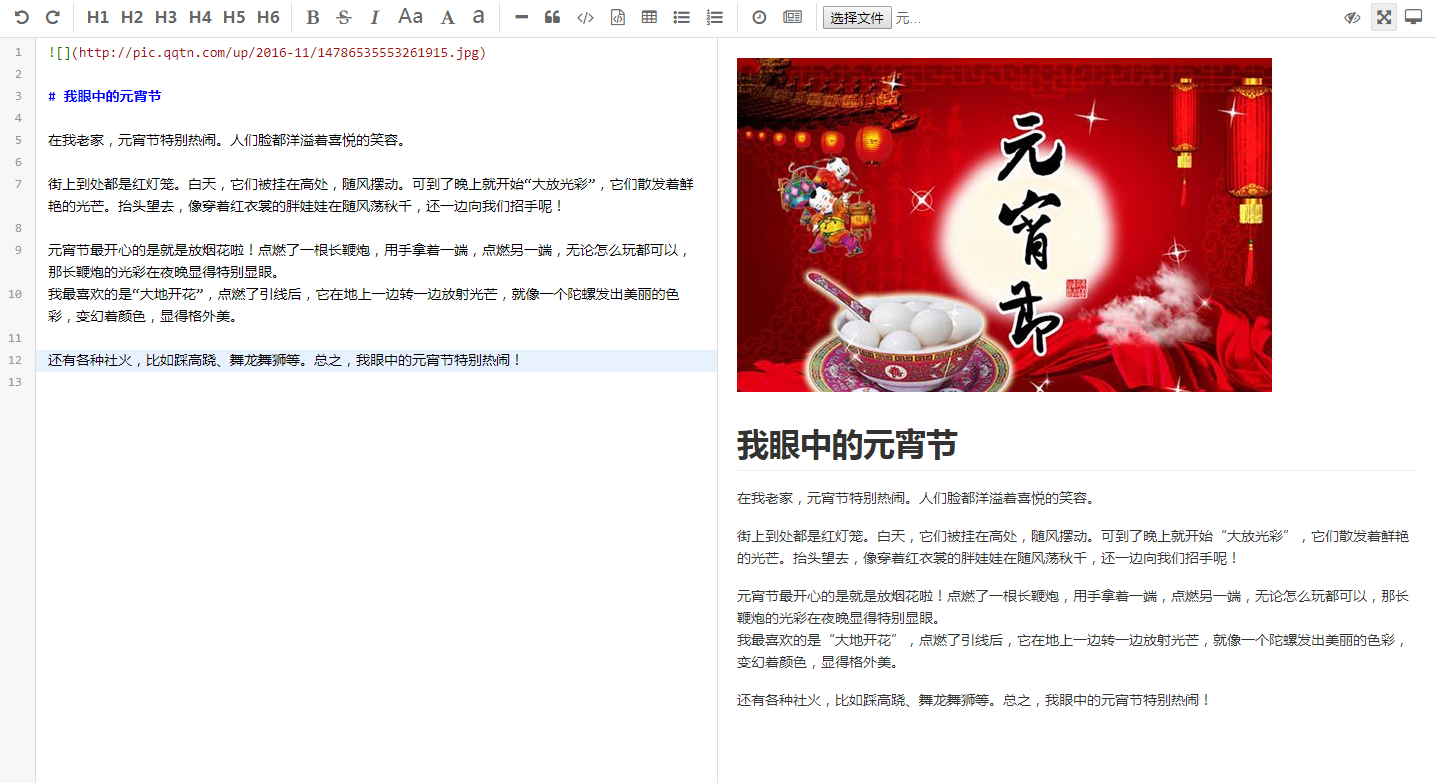This screenshot has height=783, width=1436.
Task: Click editor line starting 我最喜欢的是
Action: [x=364, y=305]
